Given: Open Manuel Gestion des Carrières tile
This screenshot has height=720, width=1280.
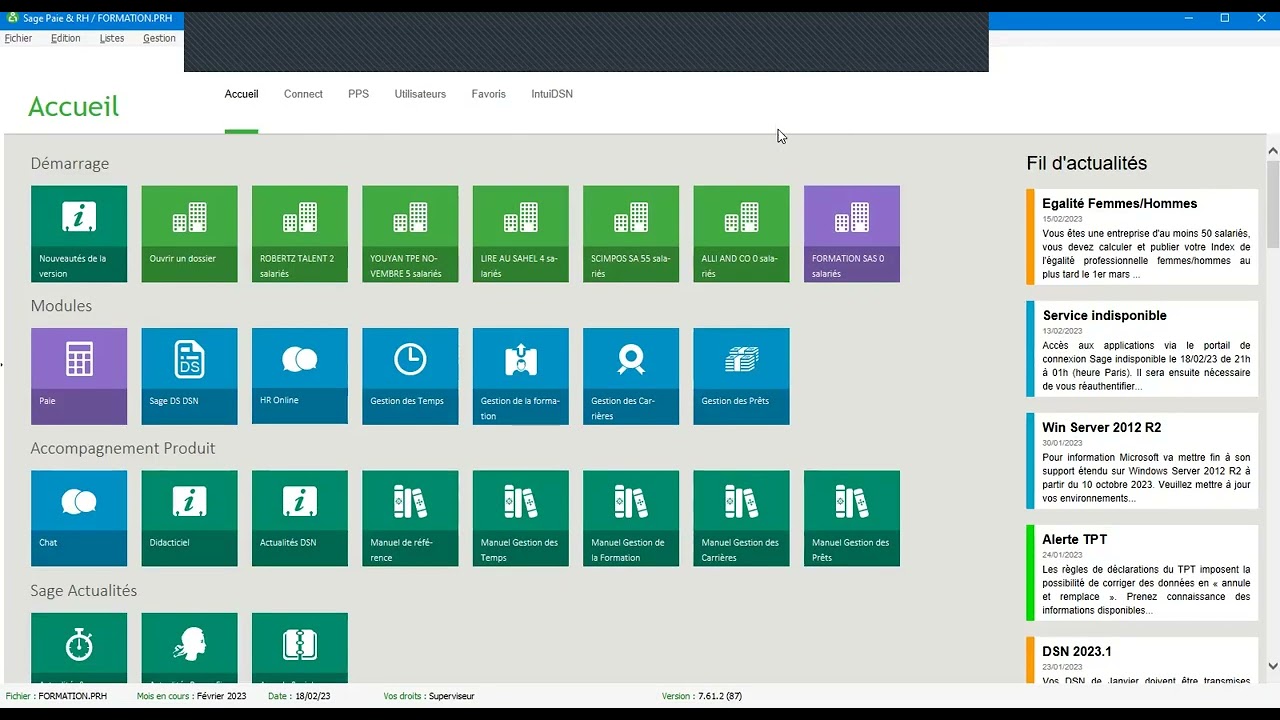Looking at the screenshot, I should [x=741, y=519].
